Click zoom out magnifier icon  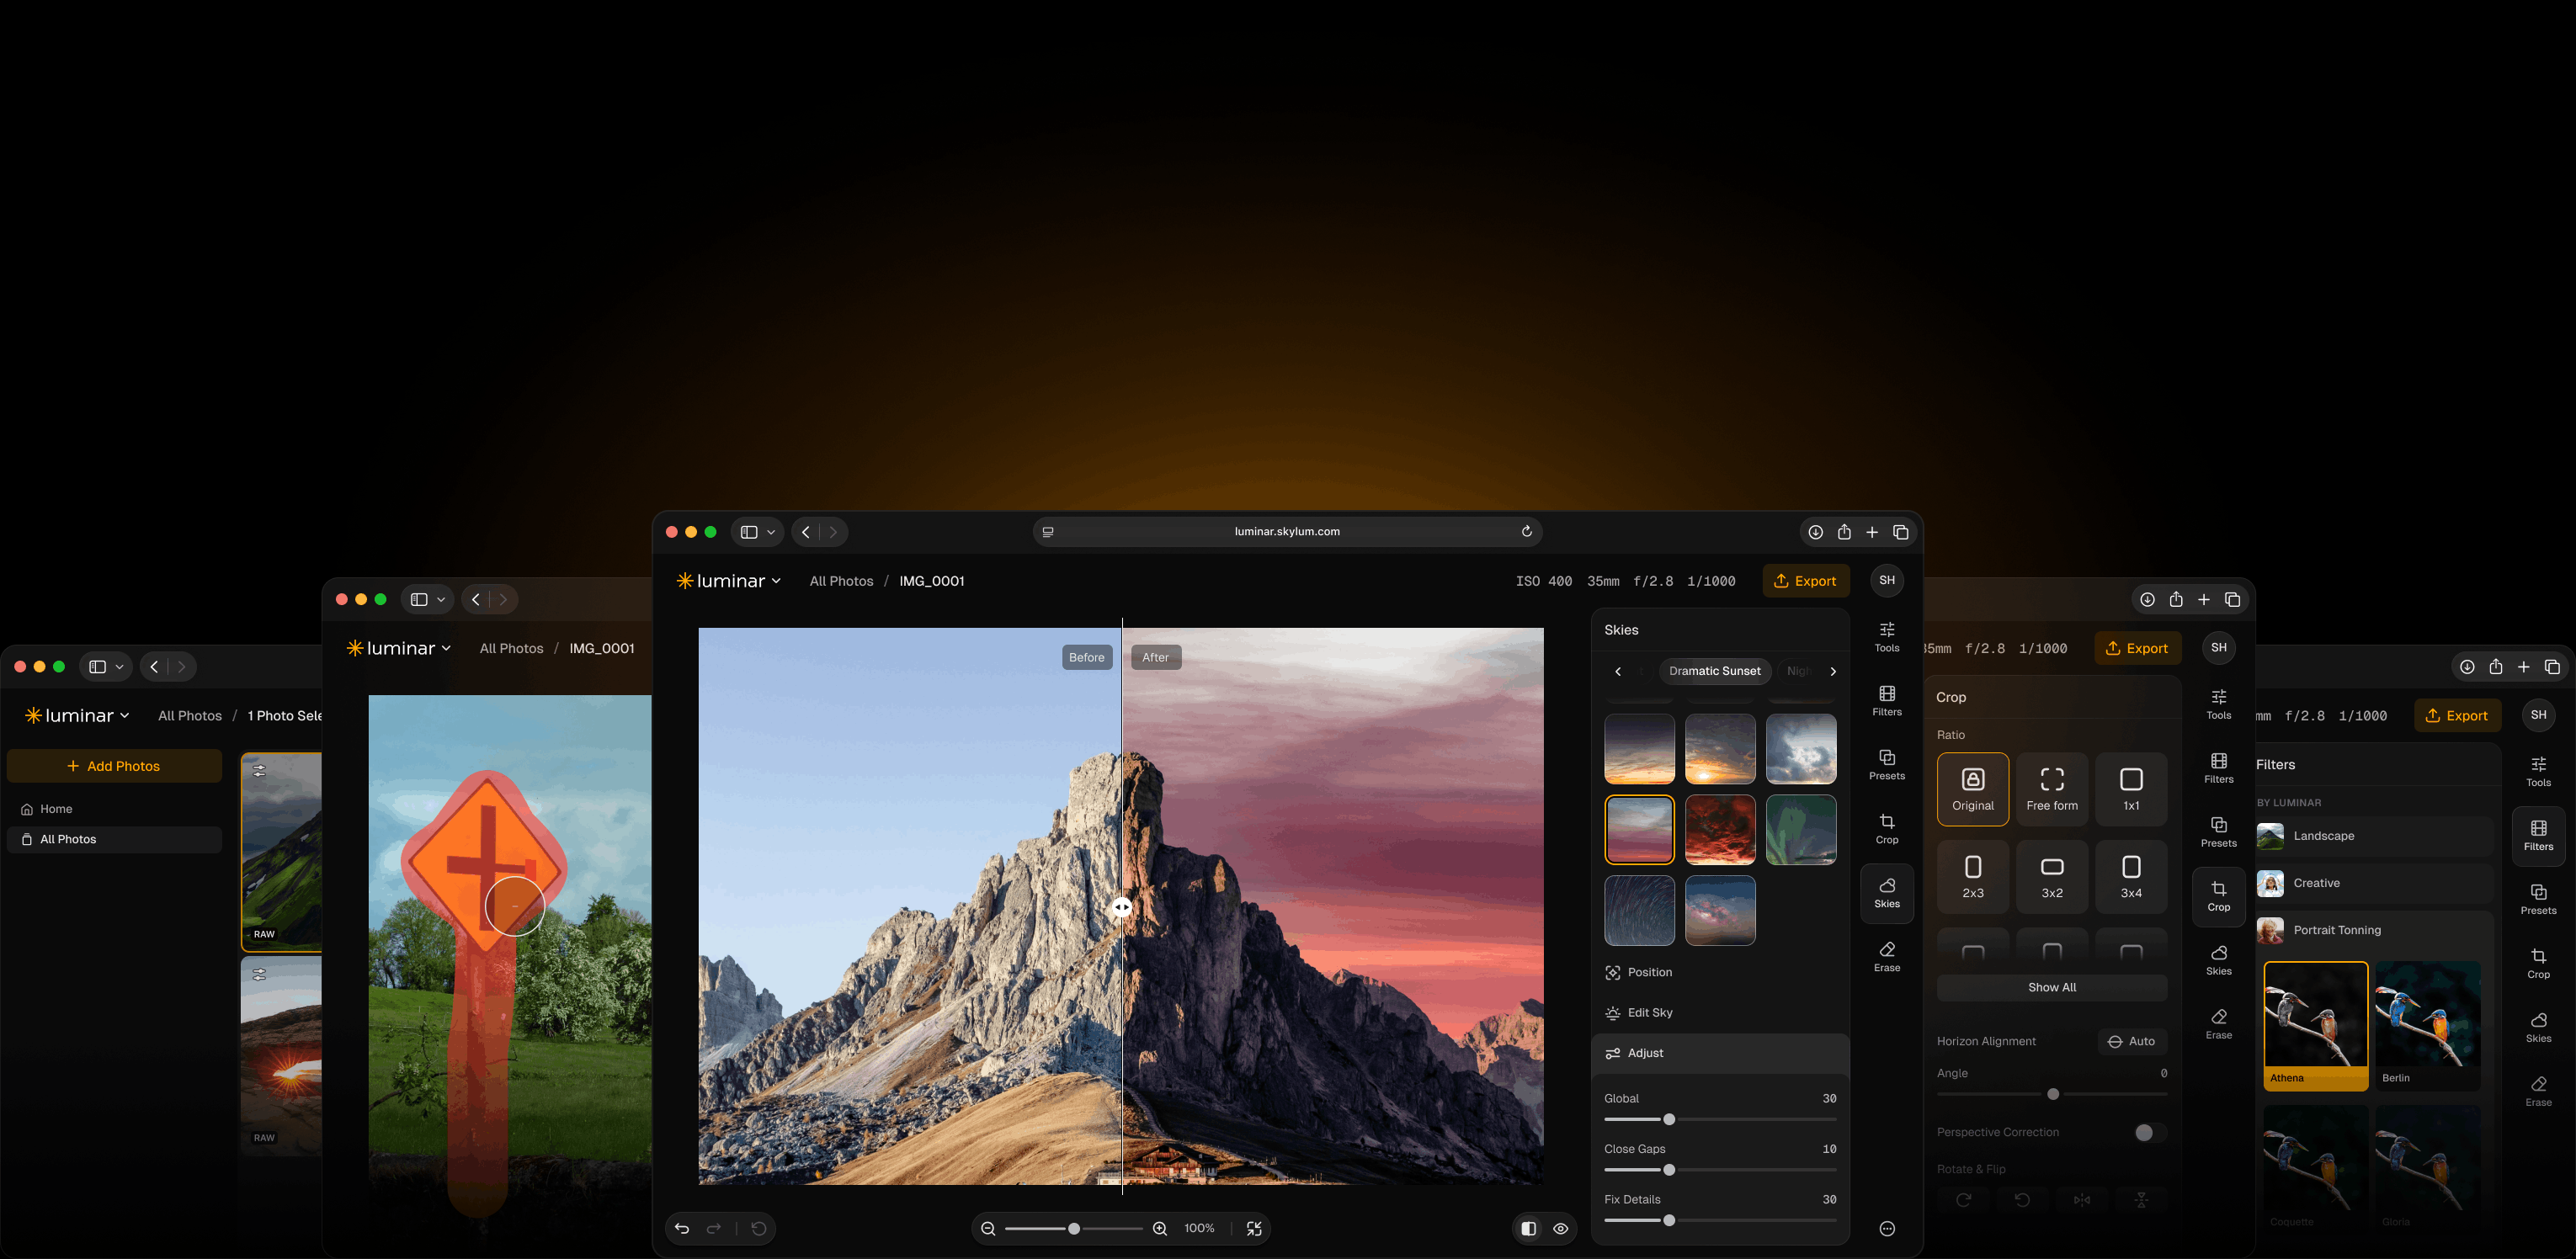(988, 1228)
